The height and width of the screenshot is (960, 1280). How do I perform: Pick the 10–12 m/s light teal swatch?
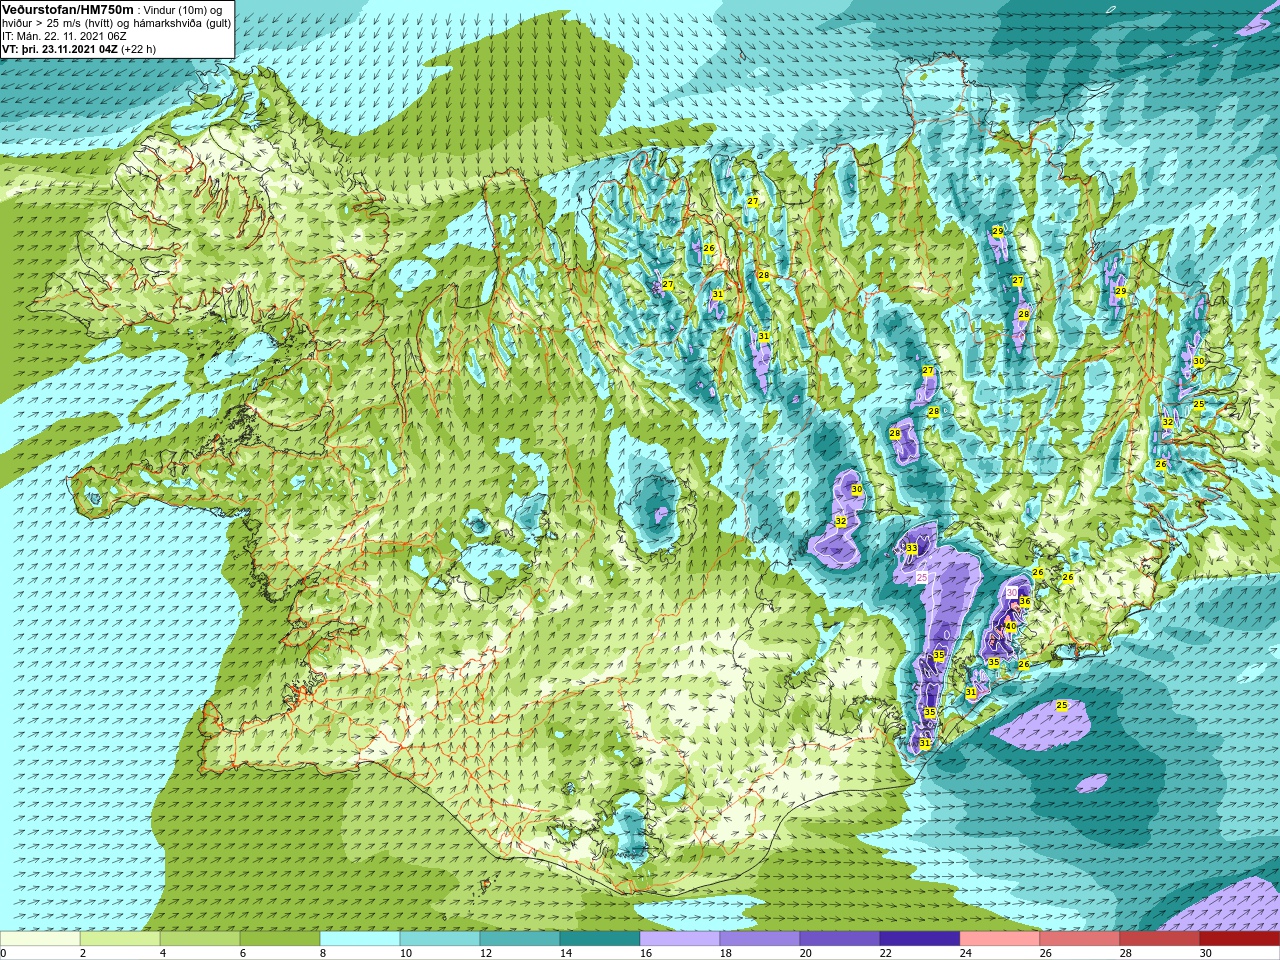pyautogui.click(x=440, y=939)
